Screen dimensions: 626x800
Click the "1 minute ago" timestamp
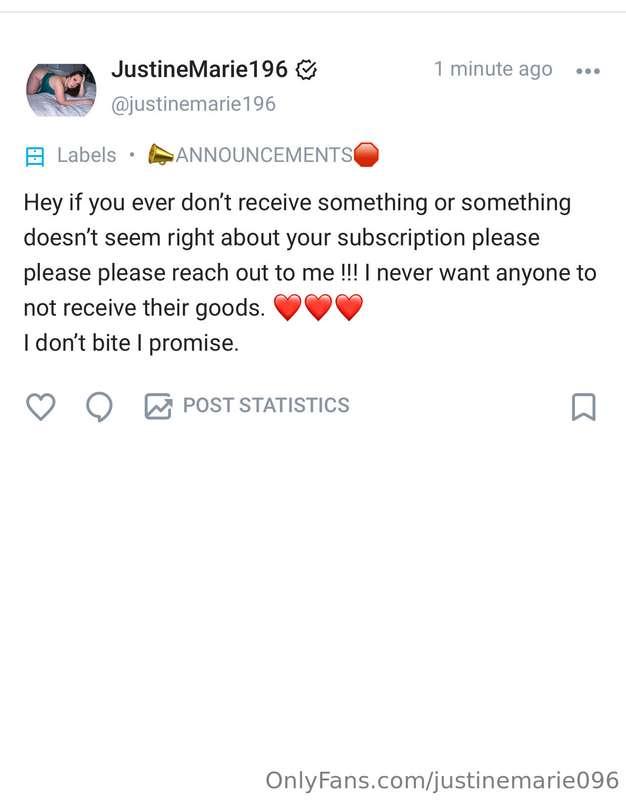[x=492, y=69]
